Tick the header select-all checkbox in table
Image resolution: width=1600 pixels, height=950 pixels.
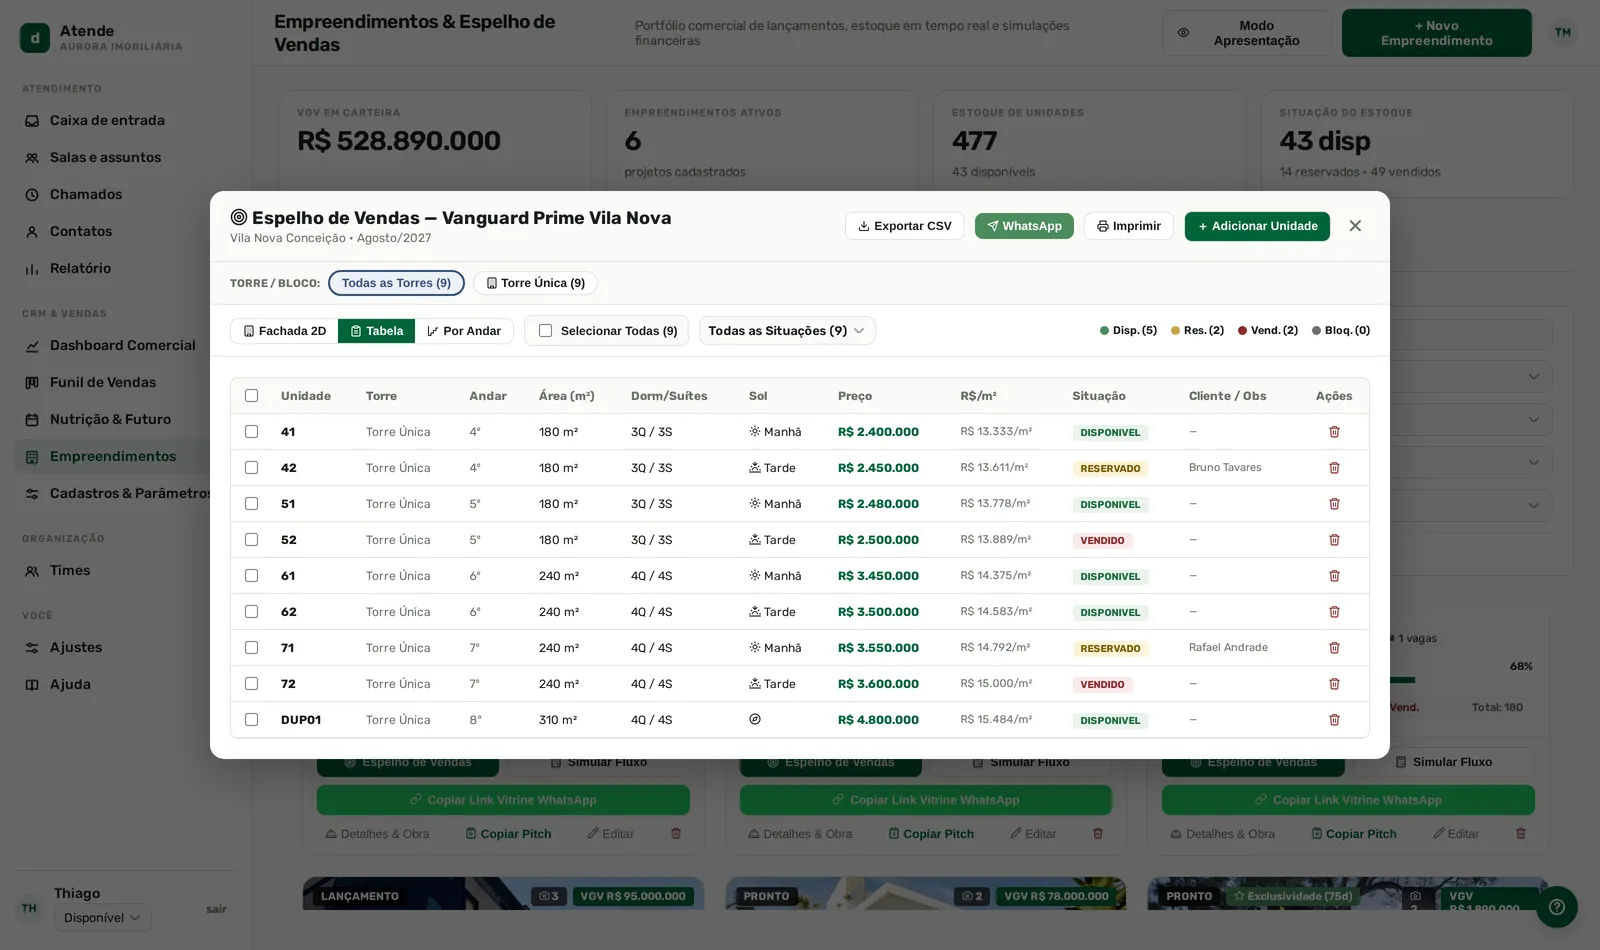[x=251, y=396]
